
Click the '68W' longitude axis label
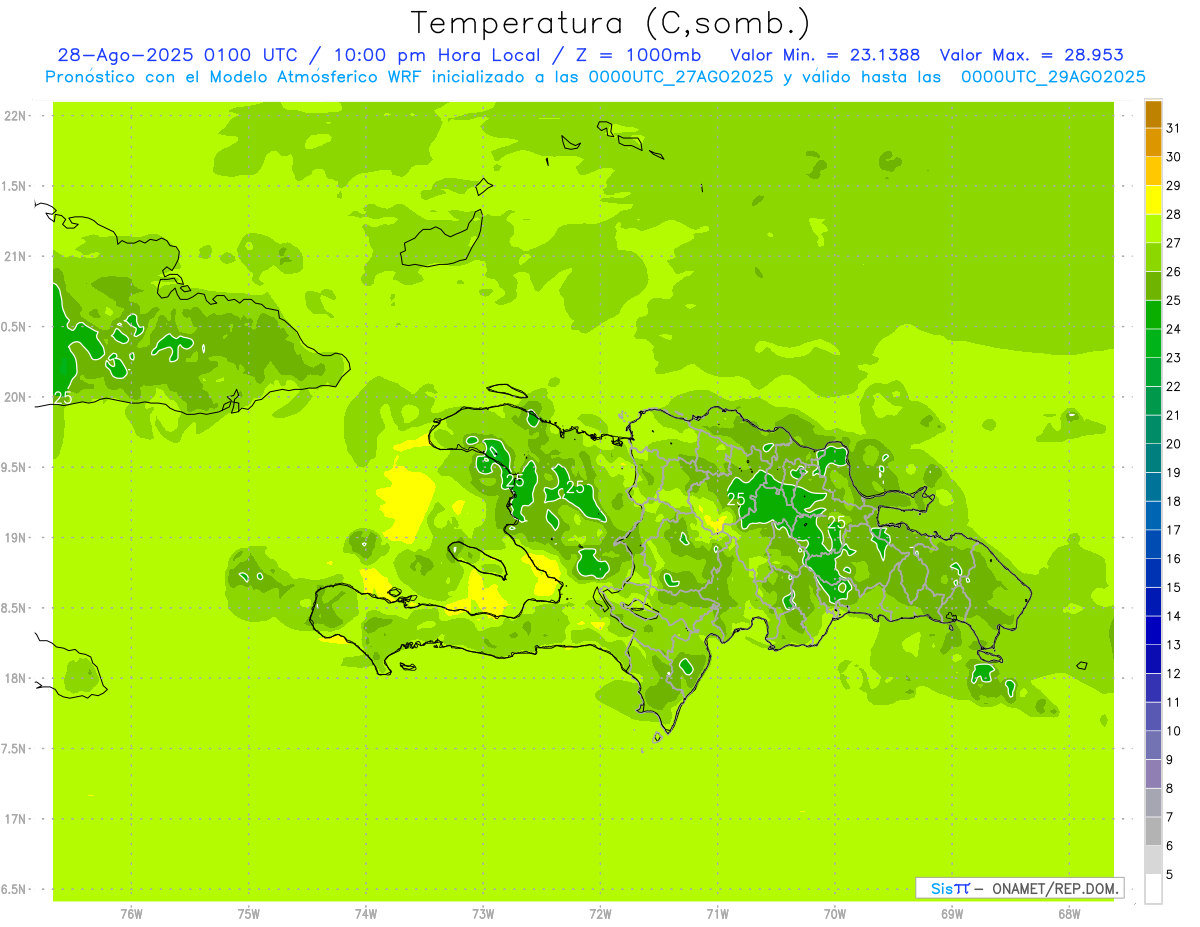(x=1069, y=914)
